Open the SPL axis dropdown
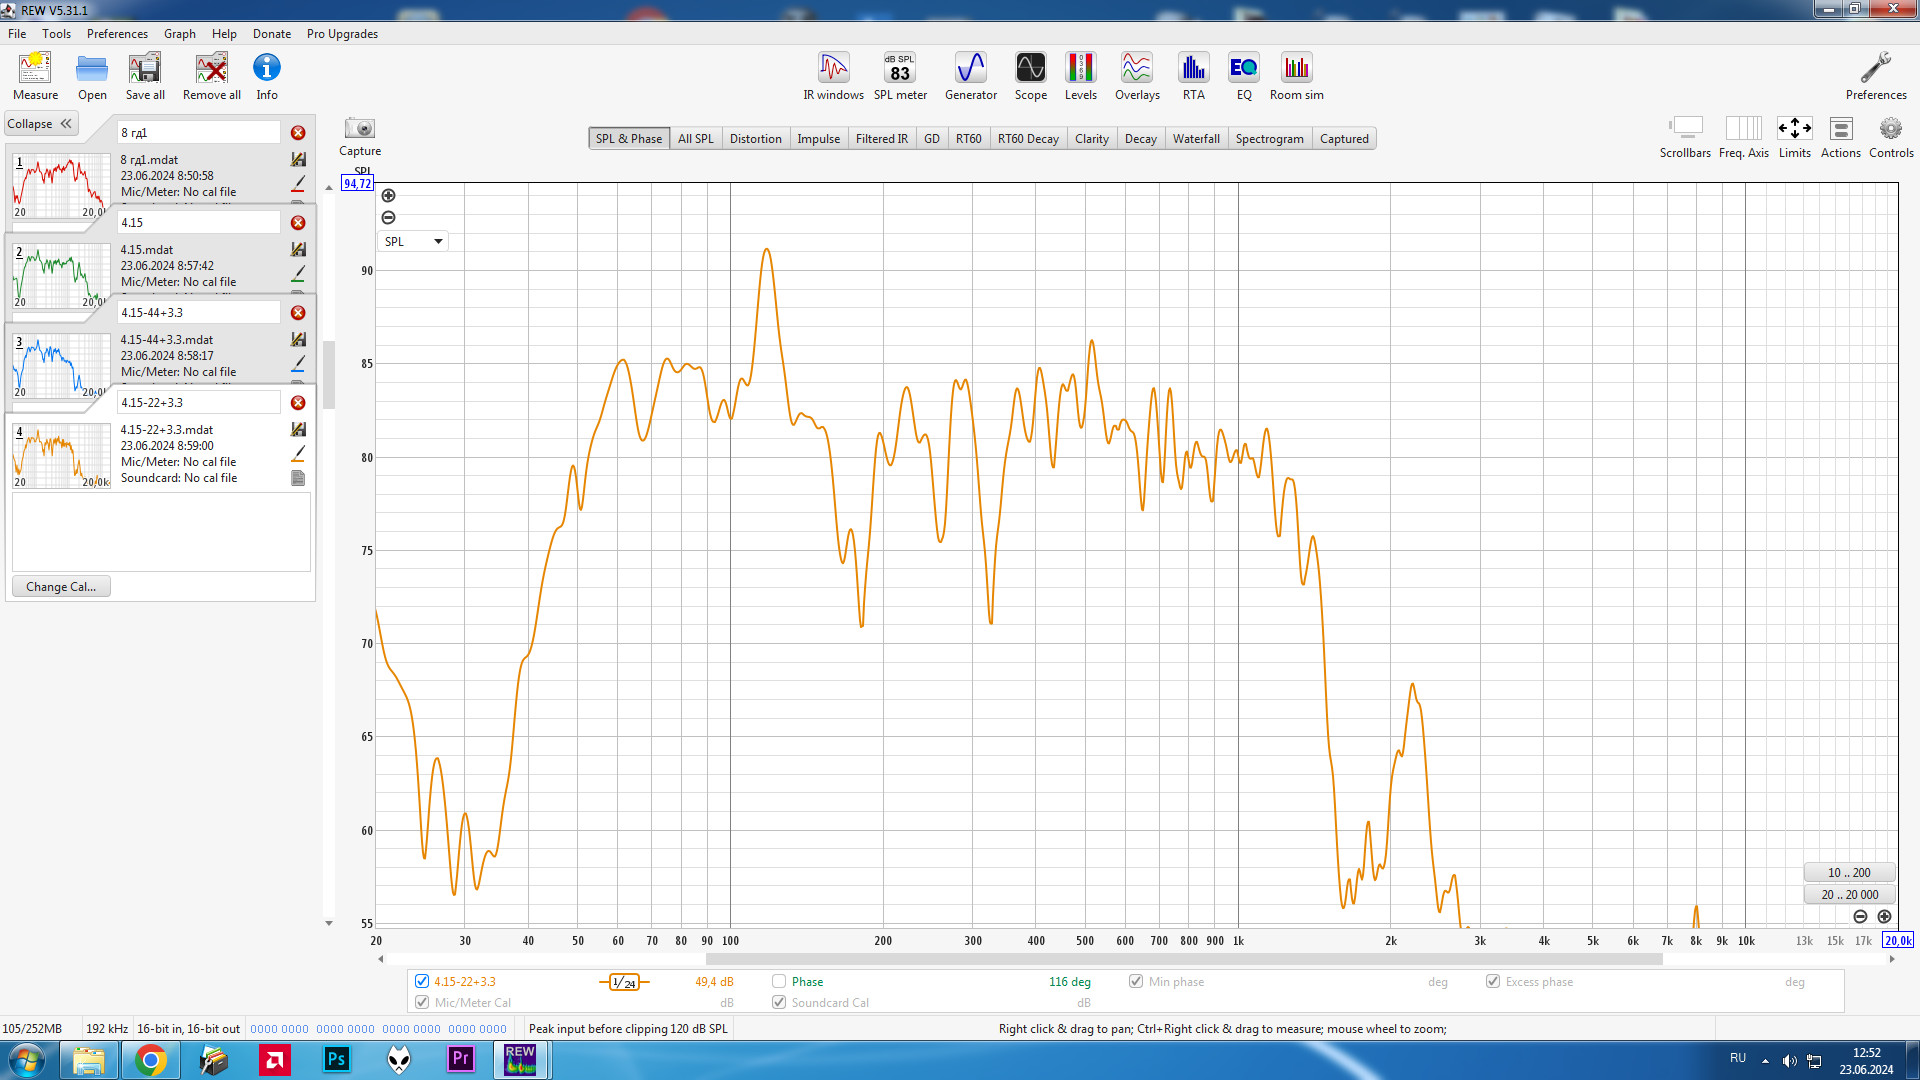 click(x=413, y=241)
